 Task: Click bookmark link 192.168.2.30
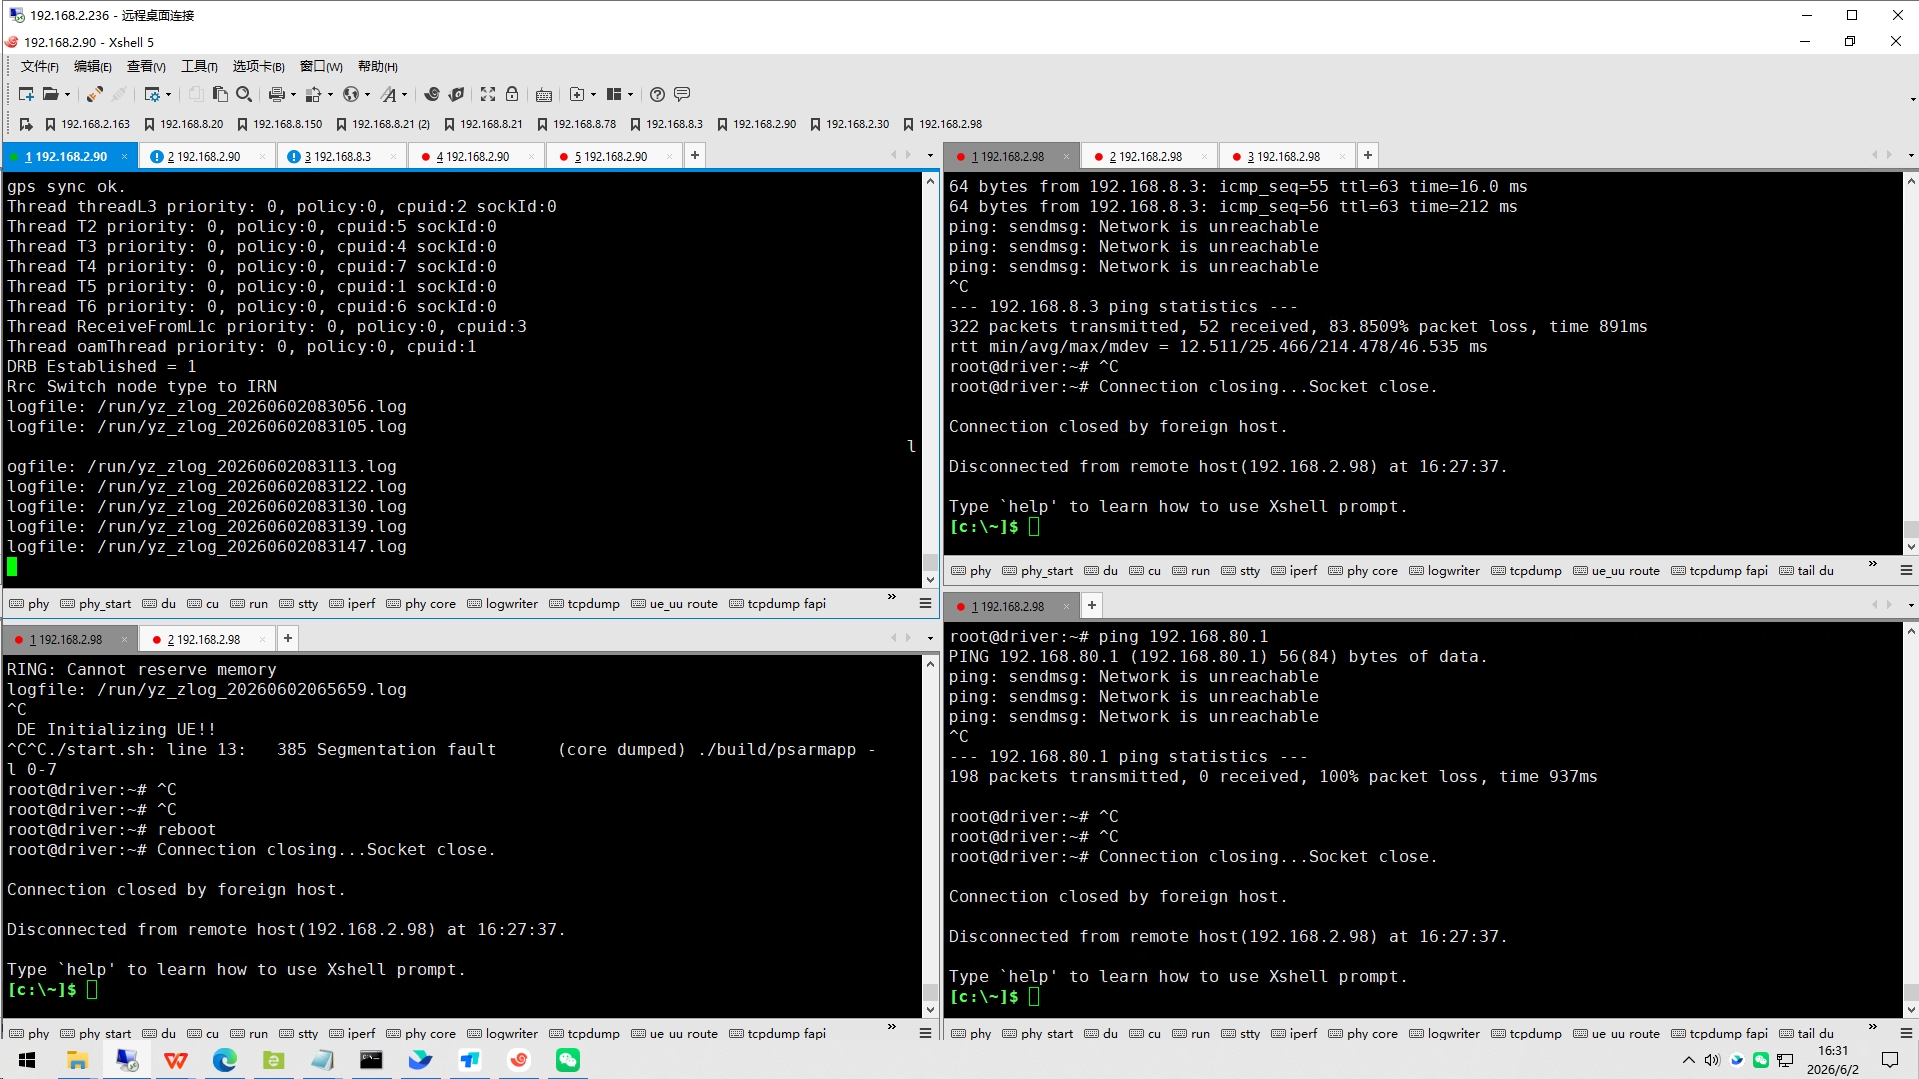(x=849, y=124)
